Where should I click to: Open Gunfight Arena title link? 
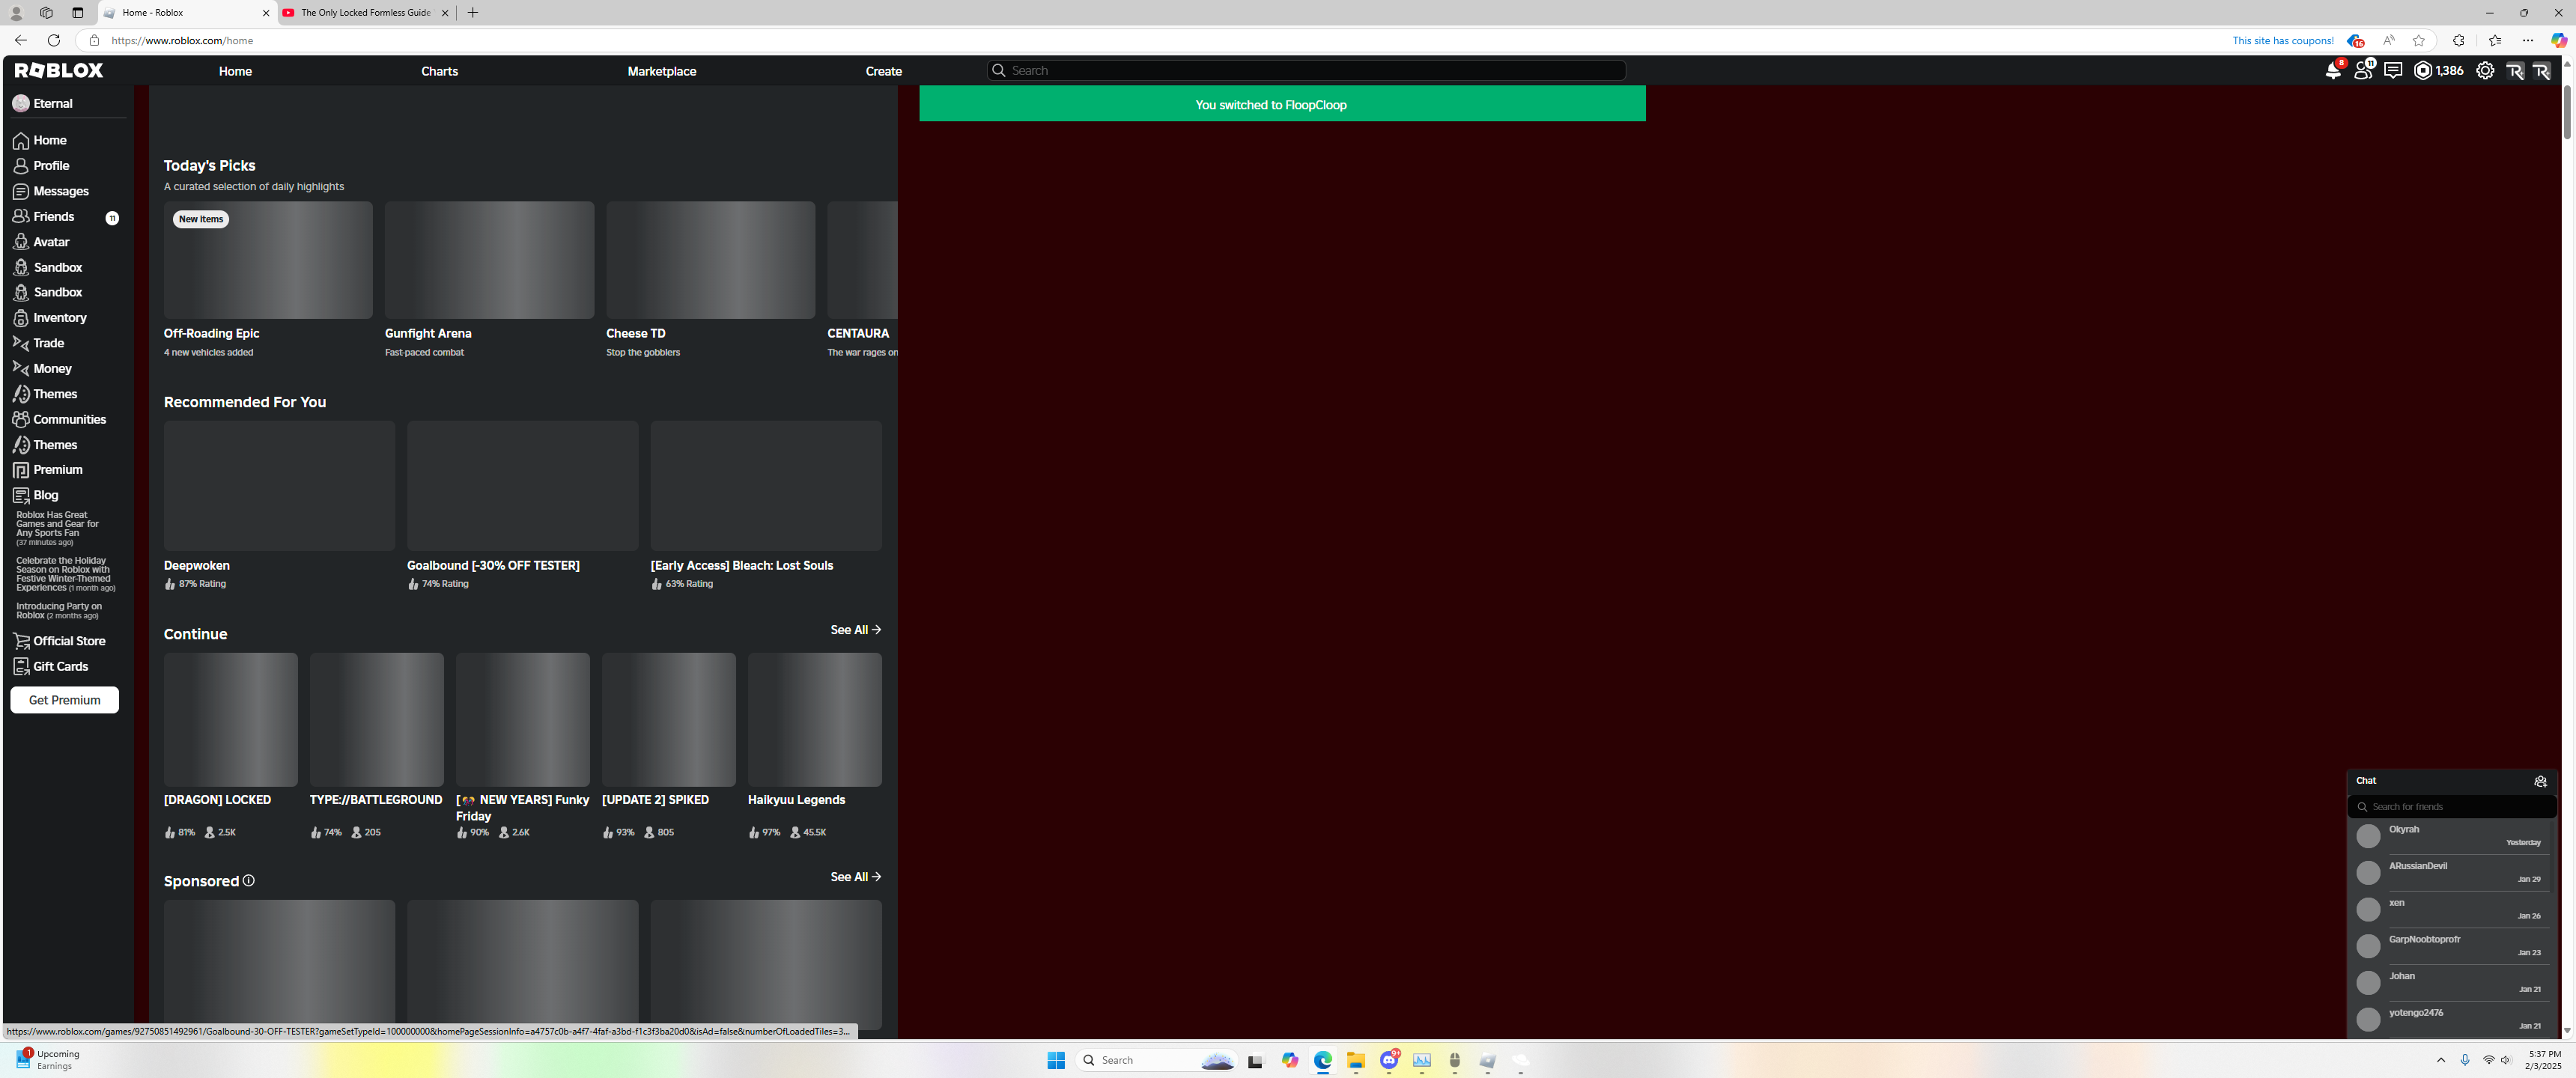428,333
